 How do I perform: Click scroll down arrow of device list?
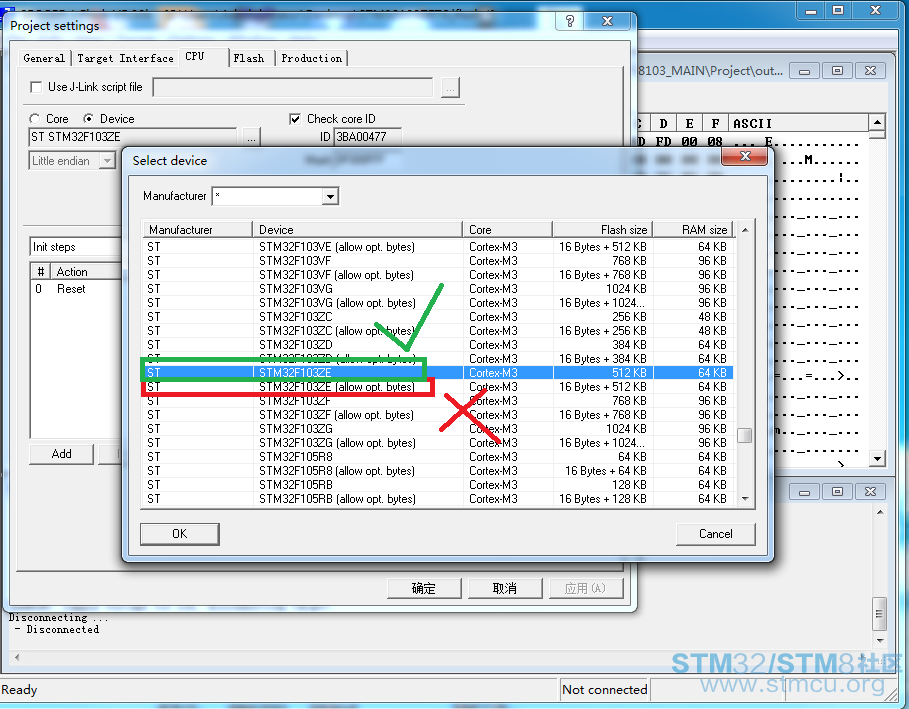pyautogui.click(x=745, y=499)
